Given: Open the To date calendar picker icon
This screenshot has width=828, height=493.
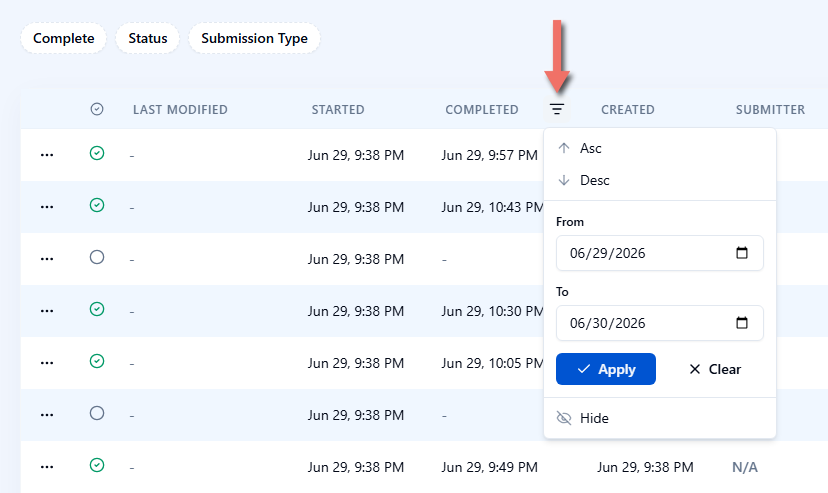Looking at the screenshot, I should pyautogui.click(x=742, y=323).
